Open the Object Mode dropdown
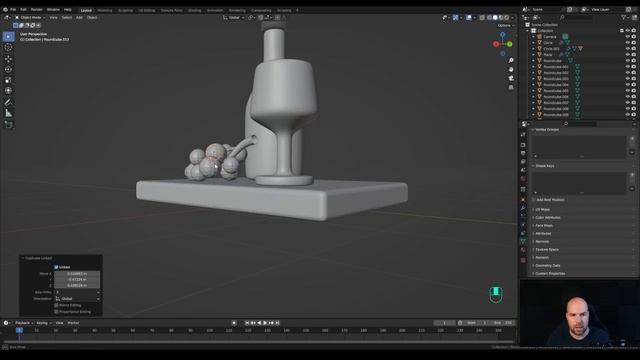Viewport: 640px width, 360px height. [30, 18]
